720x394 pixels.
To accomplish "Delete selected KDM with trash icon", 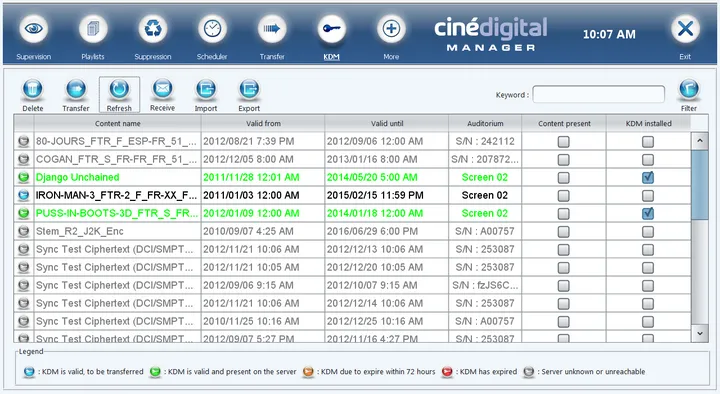I will [33, 89].
